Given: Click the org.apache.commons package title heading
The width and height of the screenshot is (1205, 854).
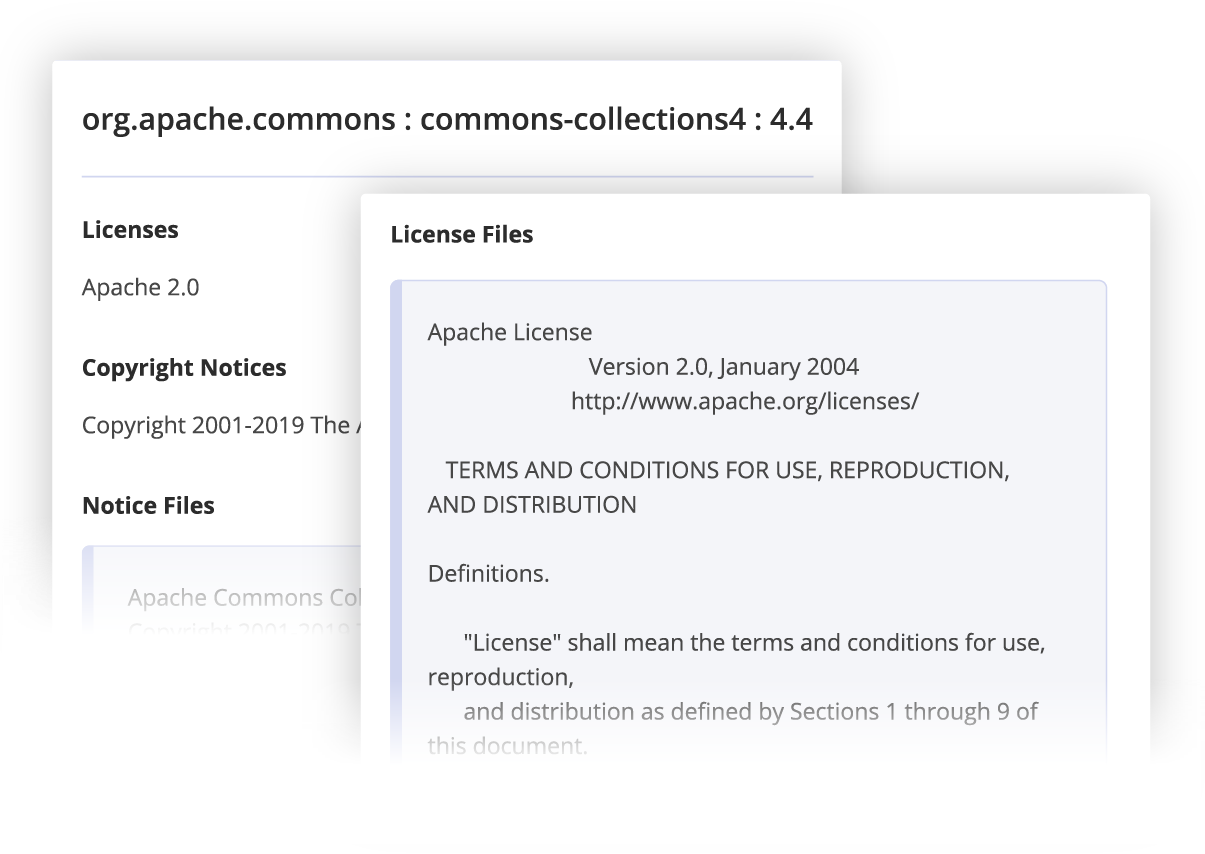Looking at the screenshot, I should pyautogui.click(x=447, y=120).
